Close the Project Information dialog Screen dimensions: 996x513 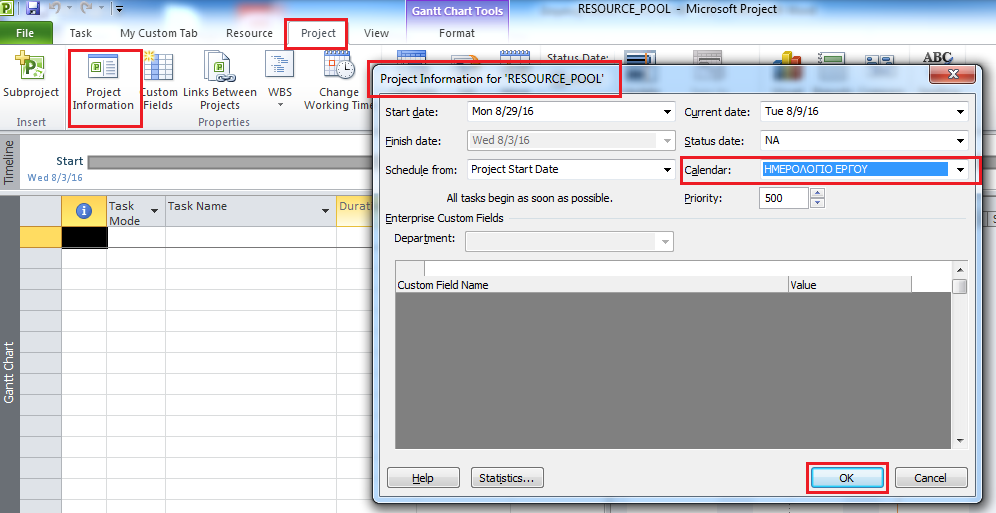point(952,74)
